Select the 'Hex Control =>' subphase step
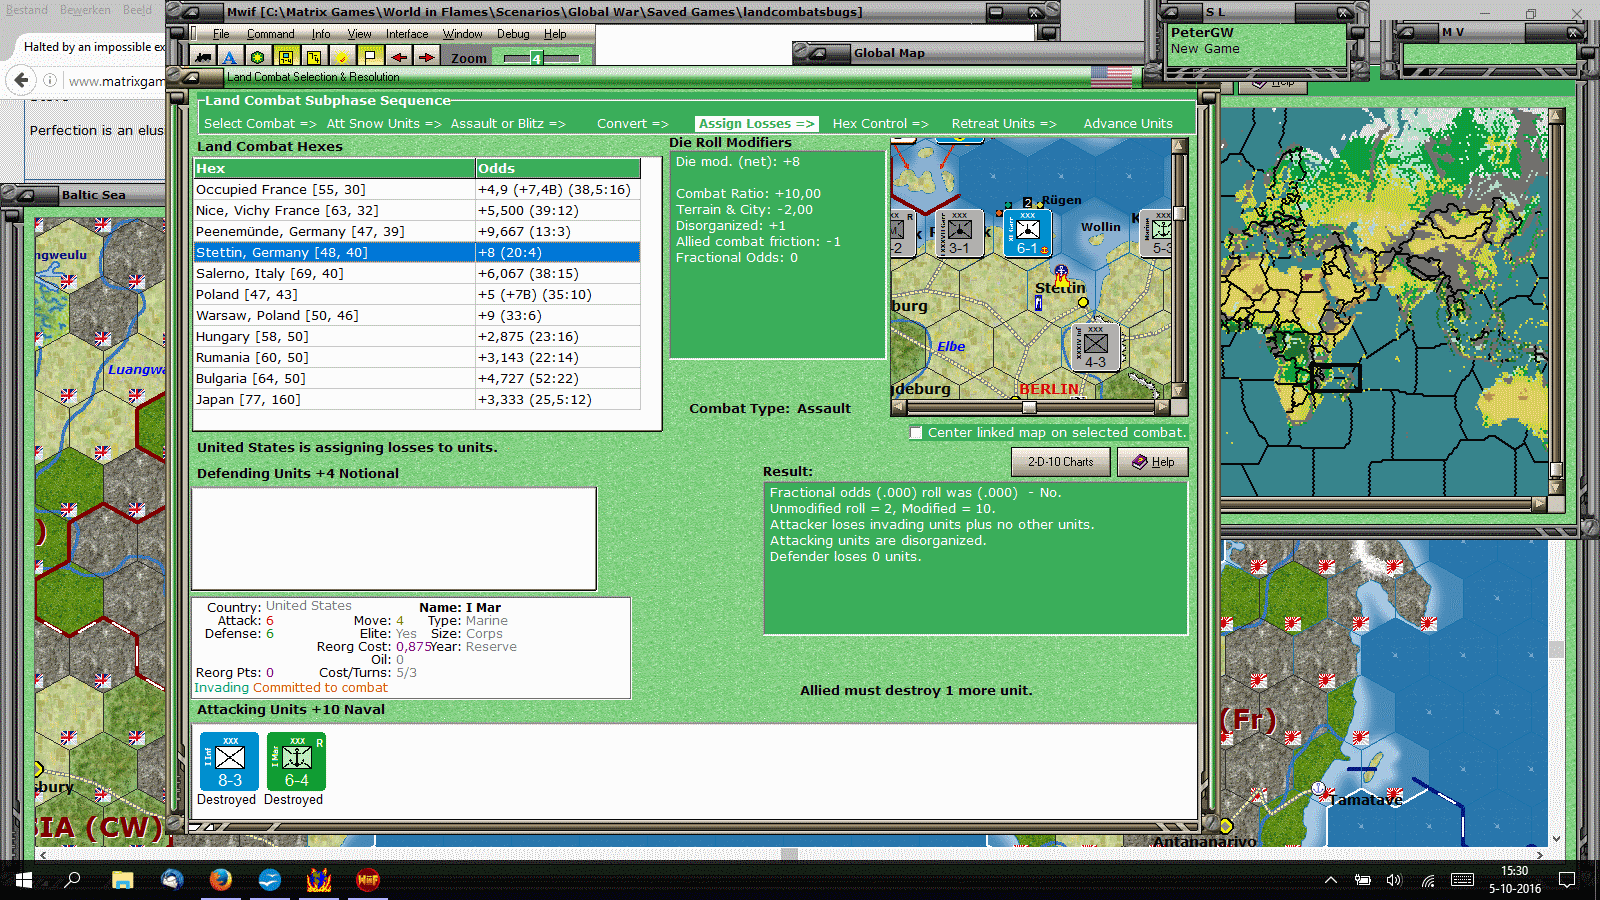The image size is (1600, 900). click(881, 124)
